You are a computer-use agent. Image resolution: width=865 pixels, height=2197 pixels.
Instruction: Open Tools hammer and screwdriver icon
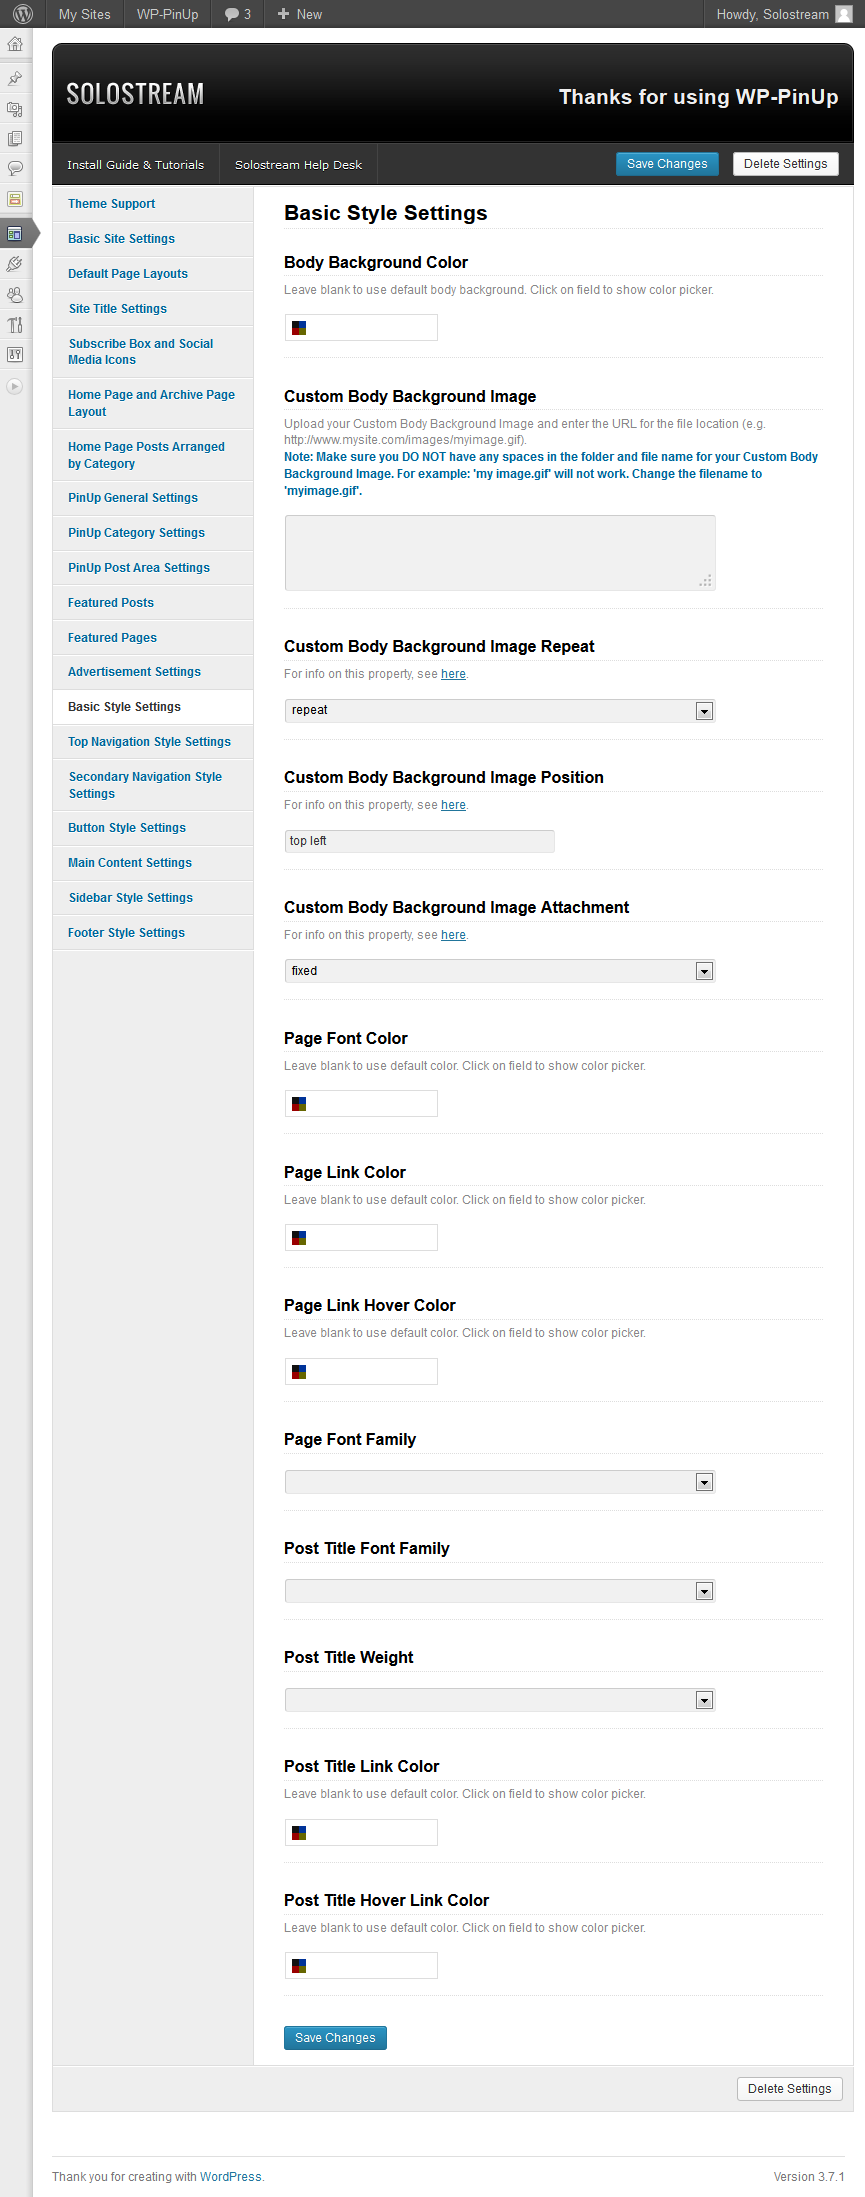point(15,325)
